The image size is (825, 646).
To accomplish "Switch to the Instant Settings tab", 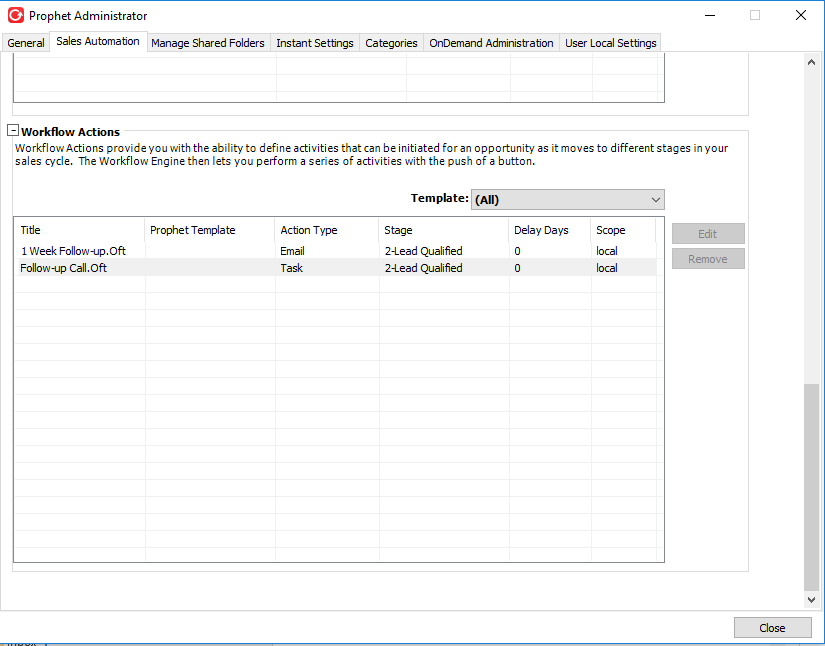I will 315,43.
